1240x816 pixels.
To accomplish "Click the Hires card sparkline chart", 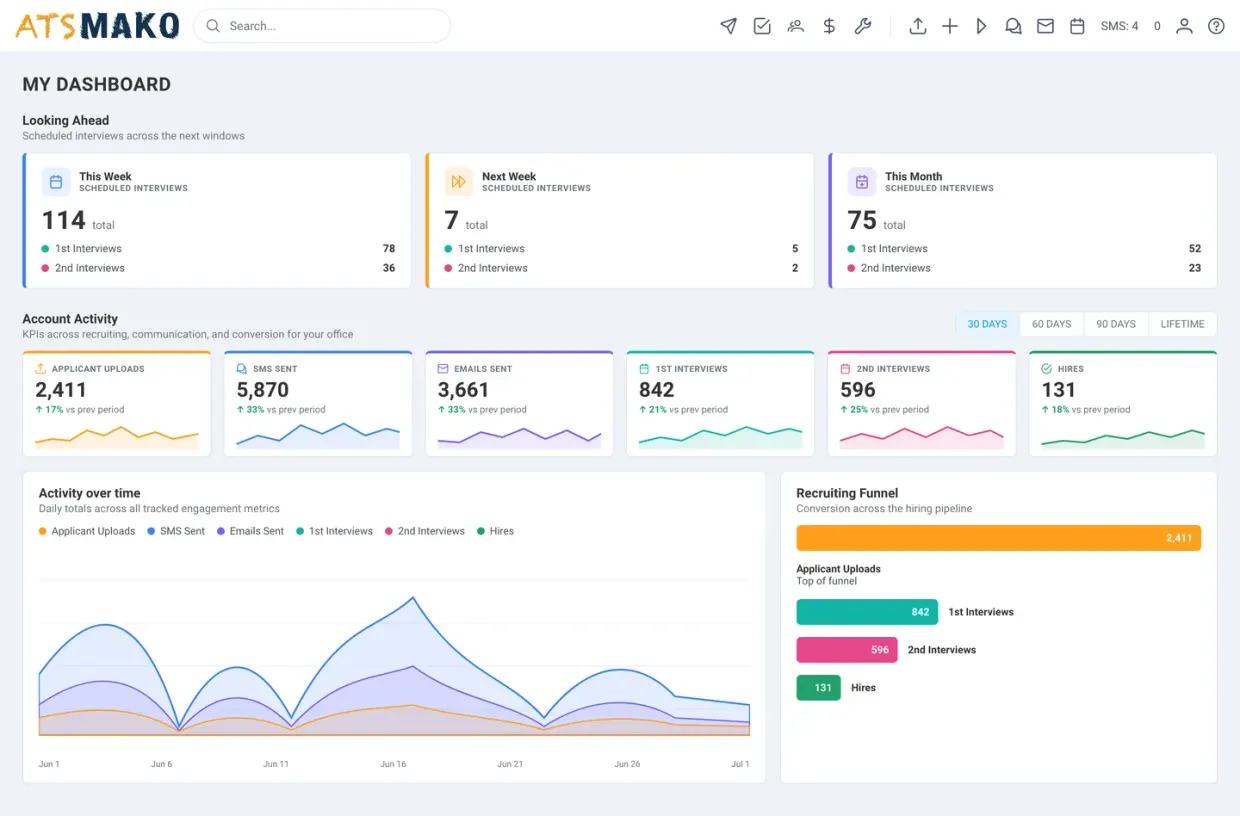I will 1122,438.
